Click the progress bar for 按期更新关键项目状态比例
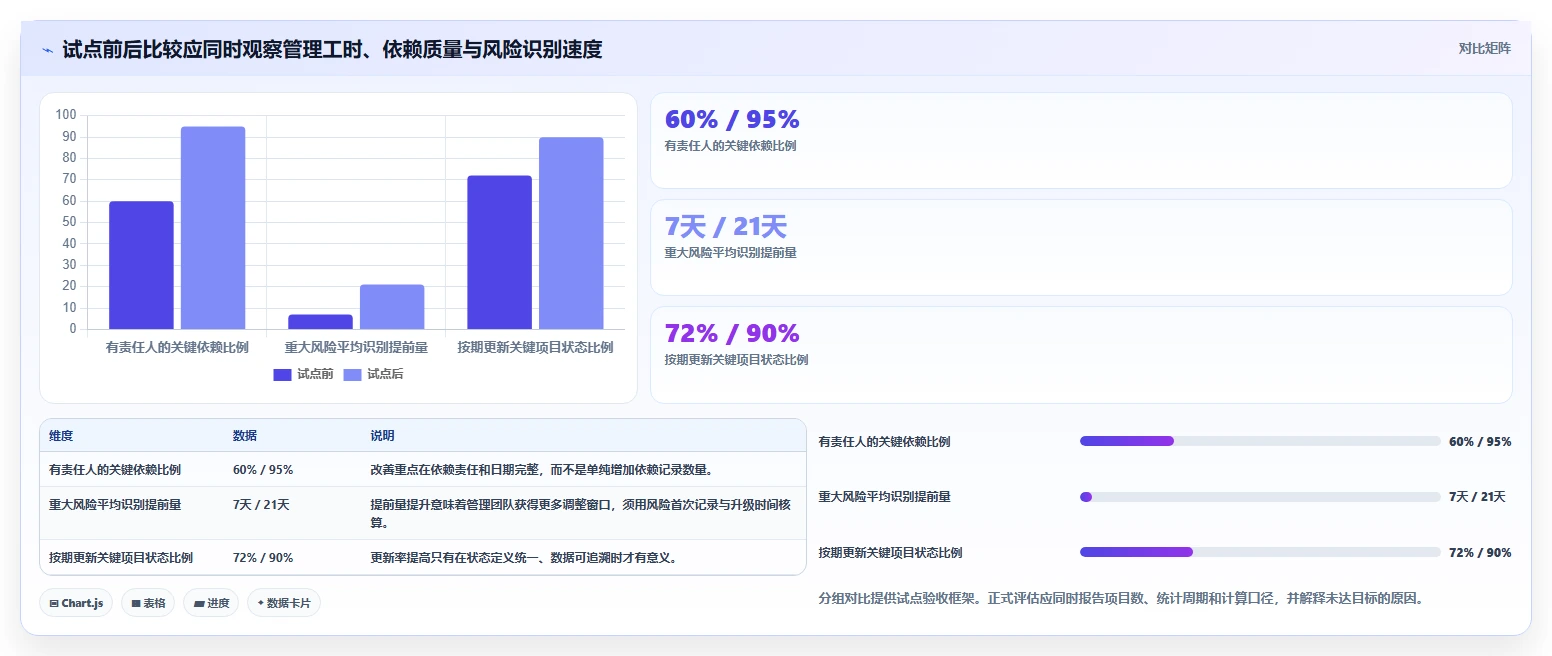The image size is (1552, 656). pos(1260,552)
